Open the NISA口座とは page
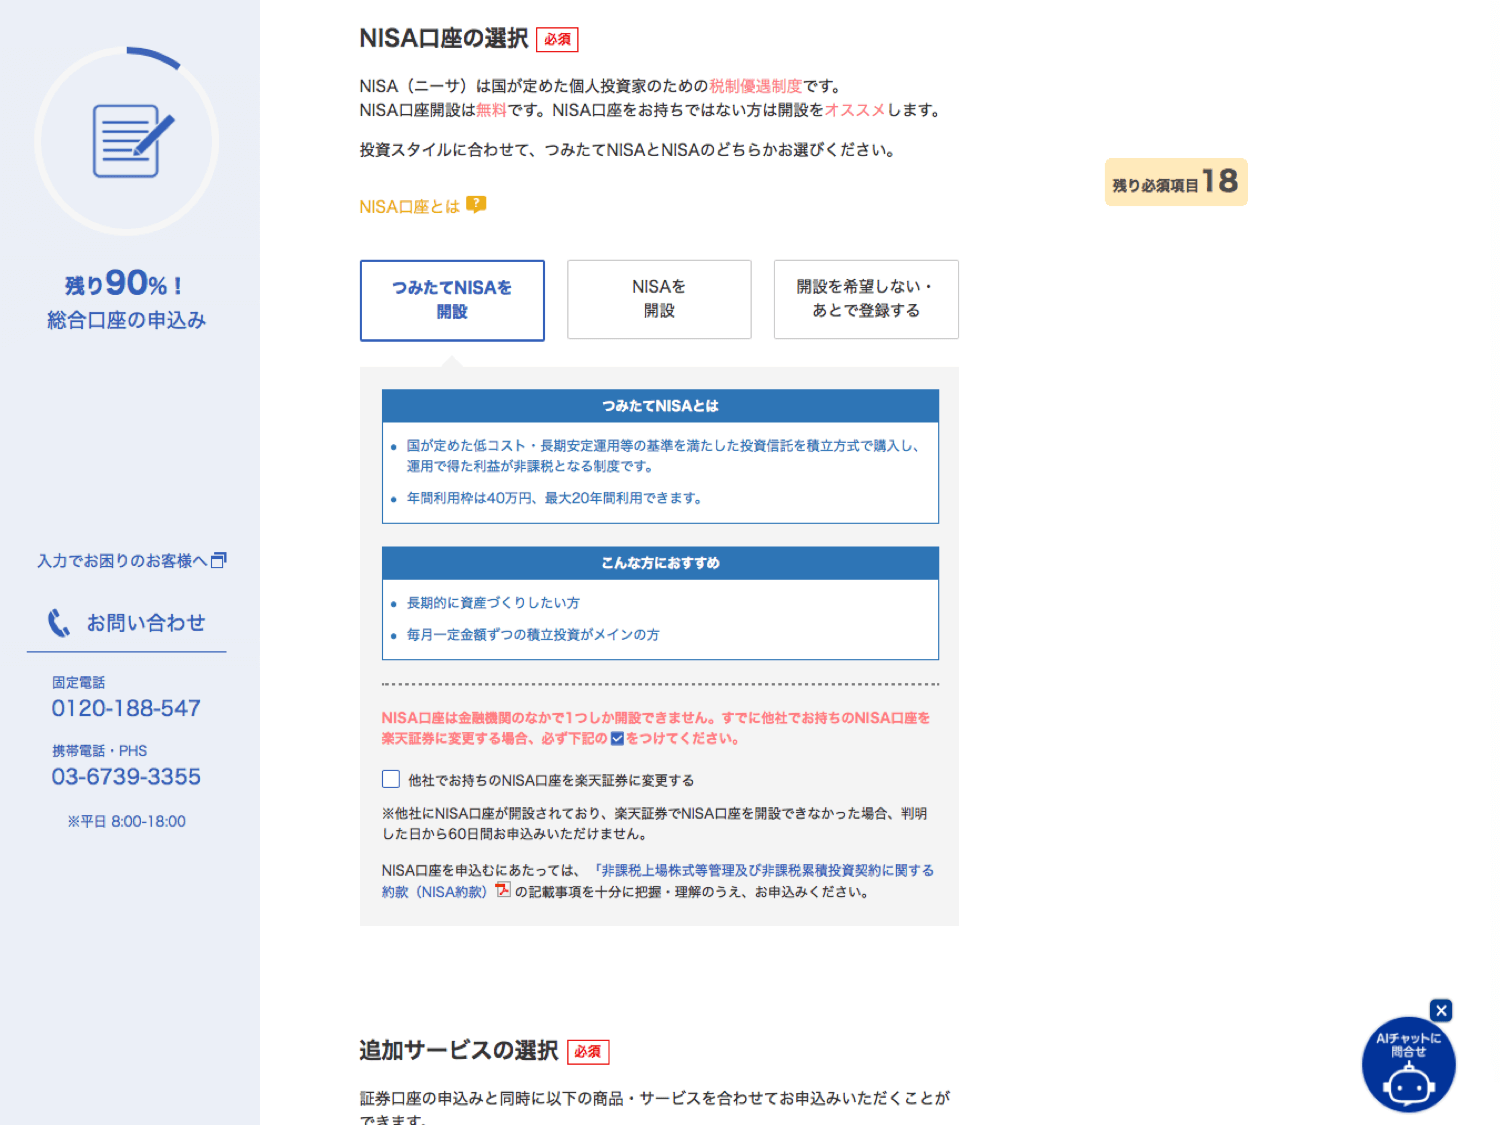Image resolution: width=1500 pixels, height=1125 pixels. click(x=410, y=206)
